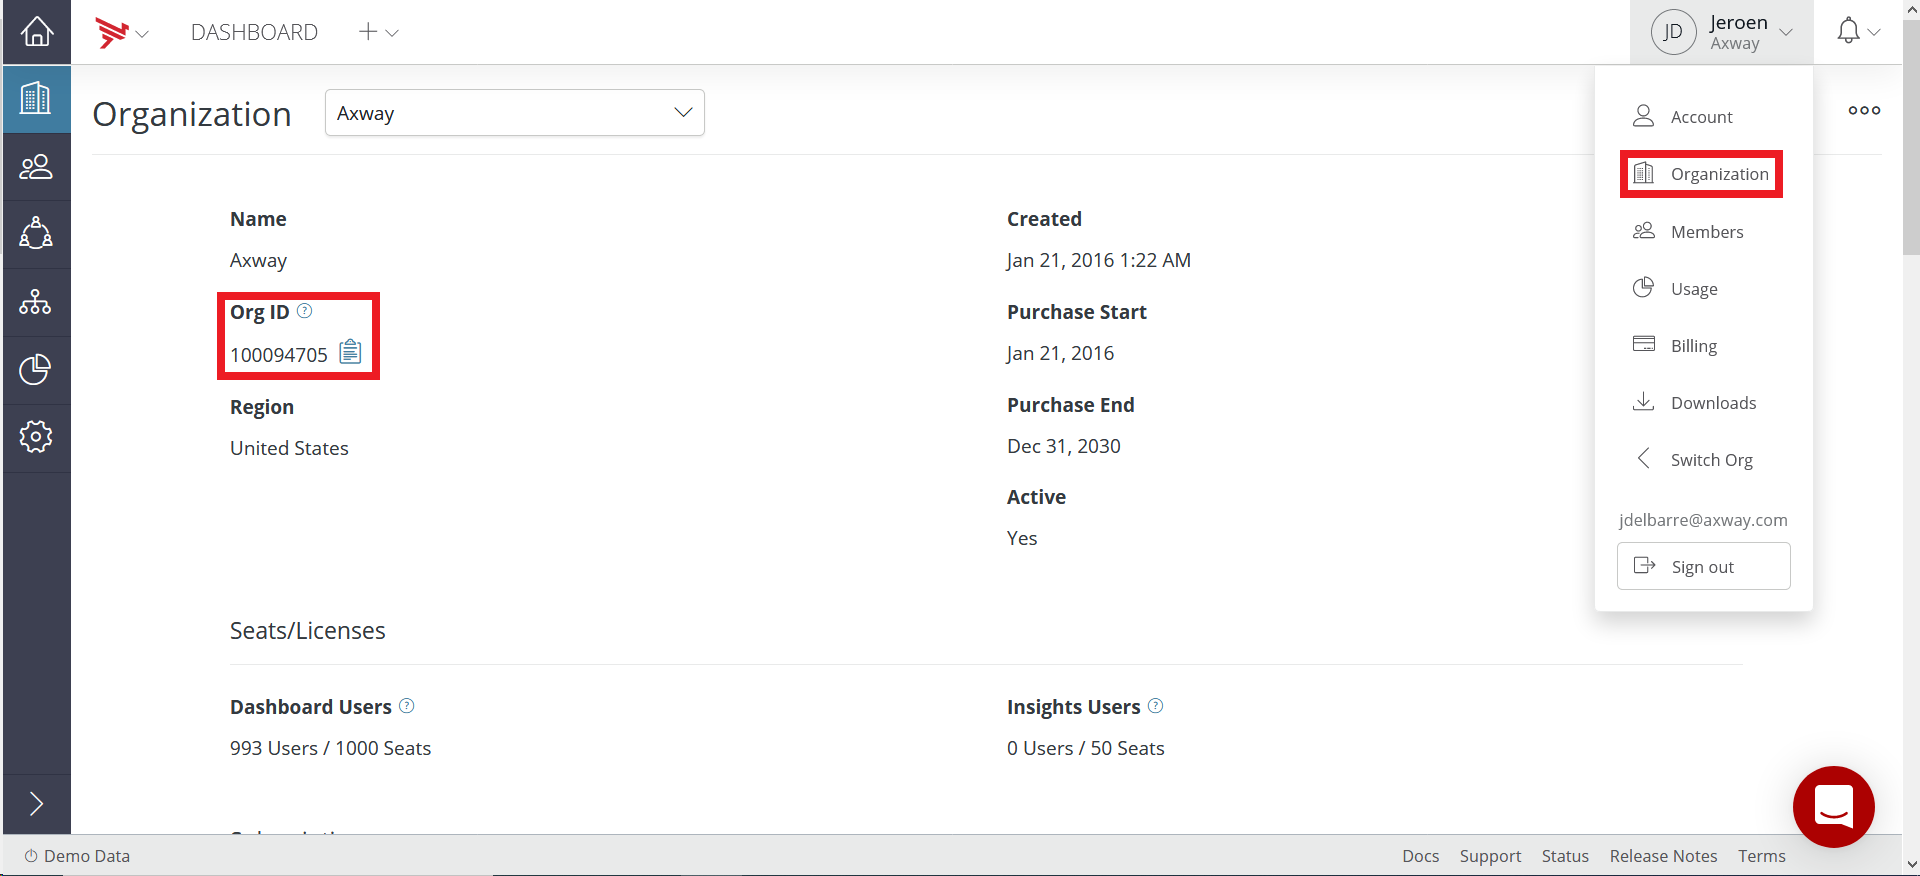1920x876 pixels.
Task: Click the United States region value
Action: pos(289,448)
